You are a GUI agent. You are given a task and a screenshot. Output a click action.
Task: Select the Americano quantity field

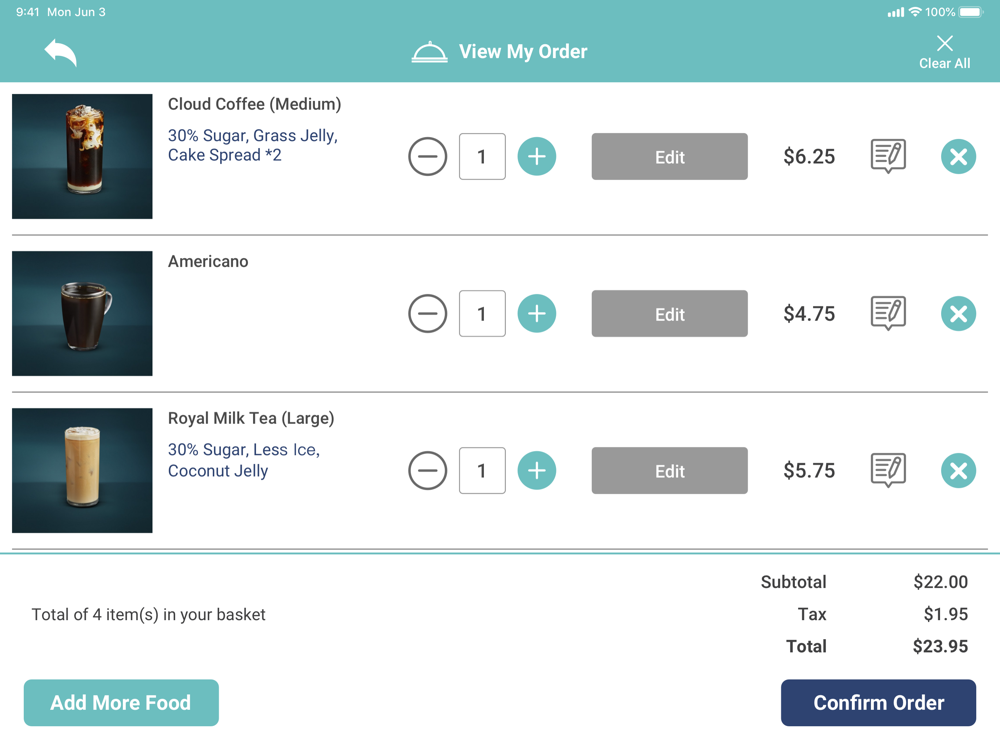[x=482, y=313]
